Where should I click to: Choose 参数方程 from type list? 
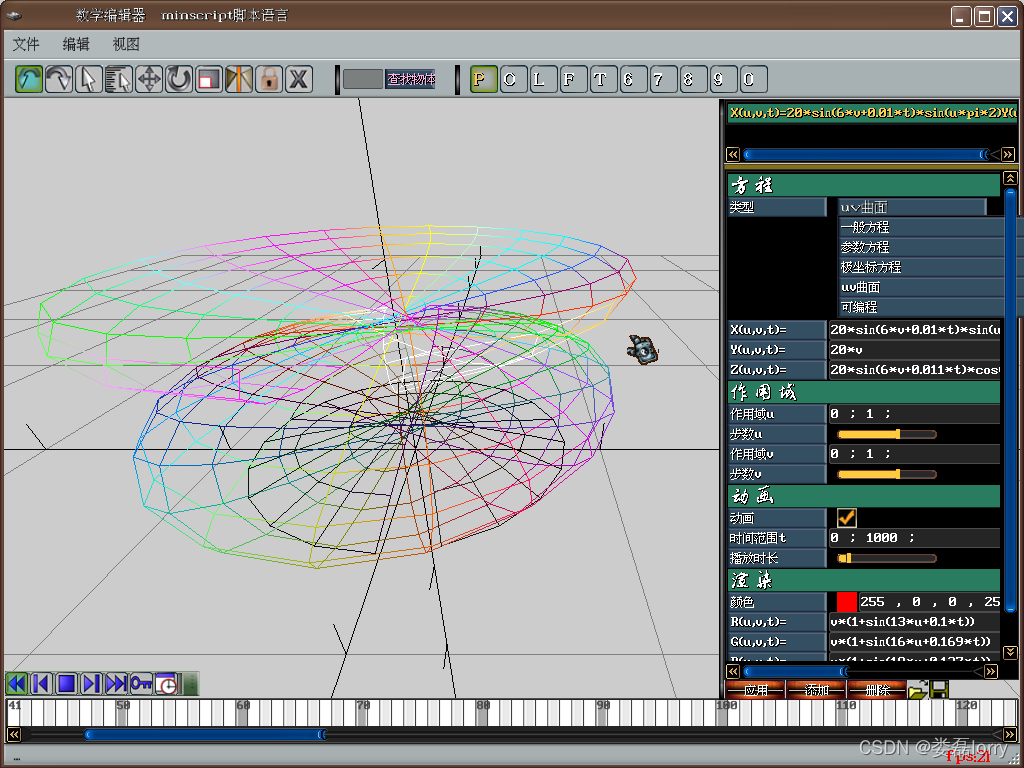click(921, 247)
